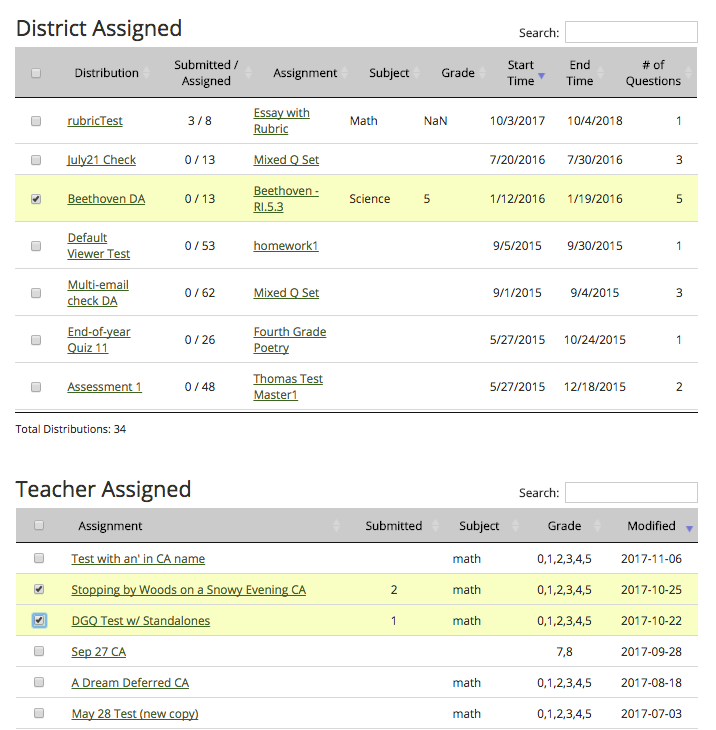Select the NaN grade cell
The image size is (716, 730).
point(435,121)
